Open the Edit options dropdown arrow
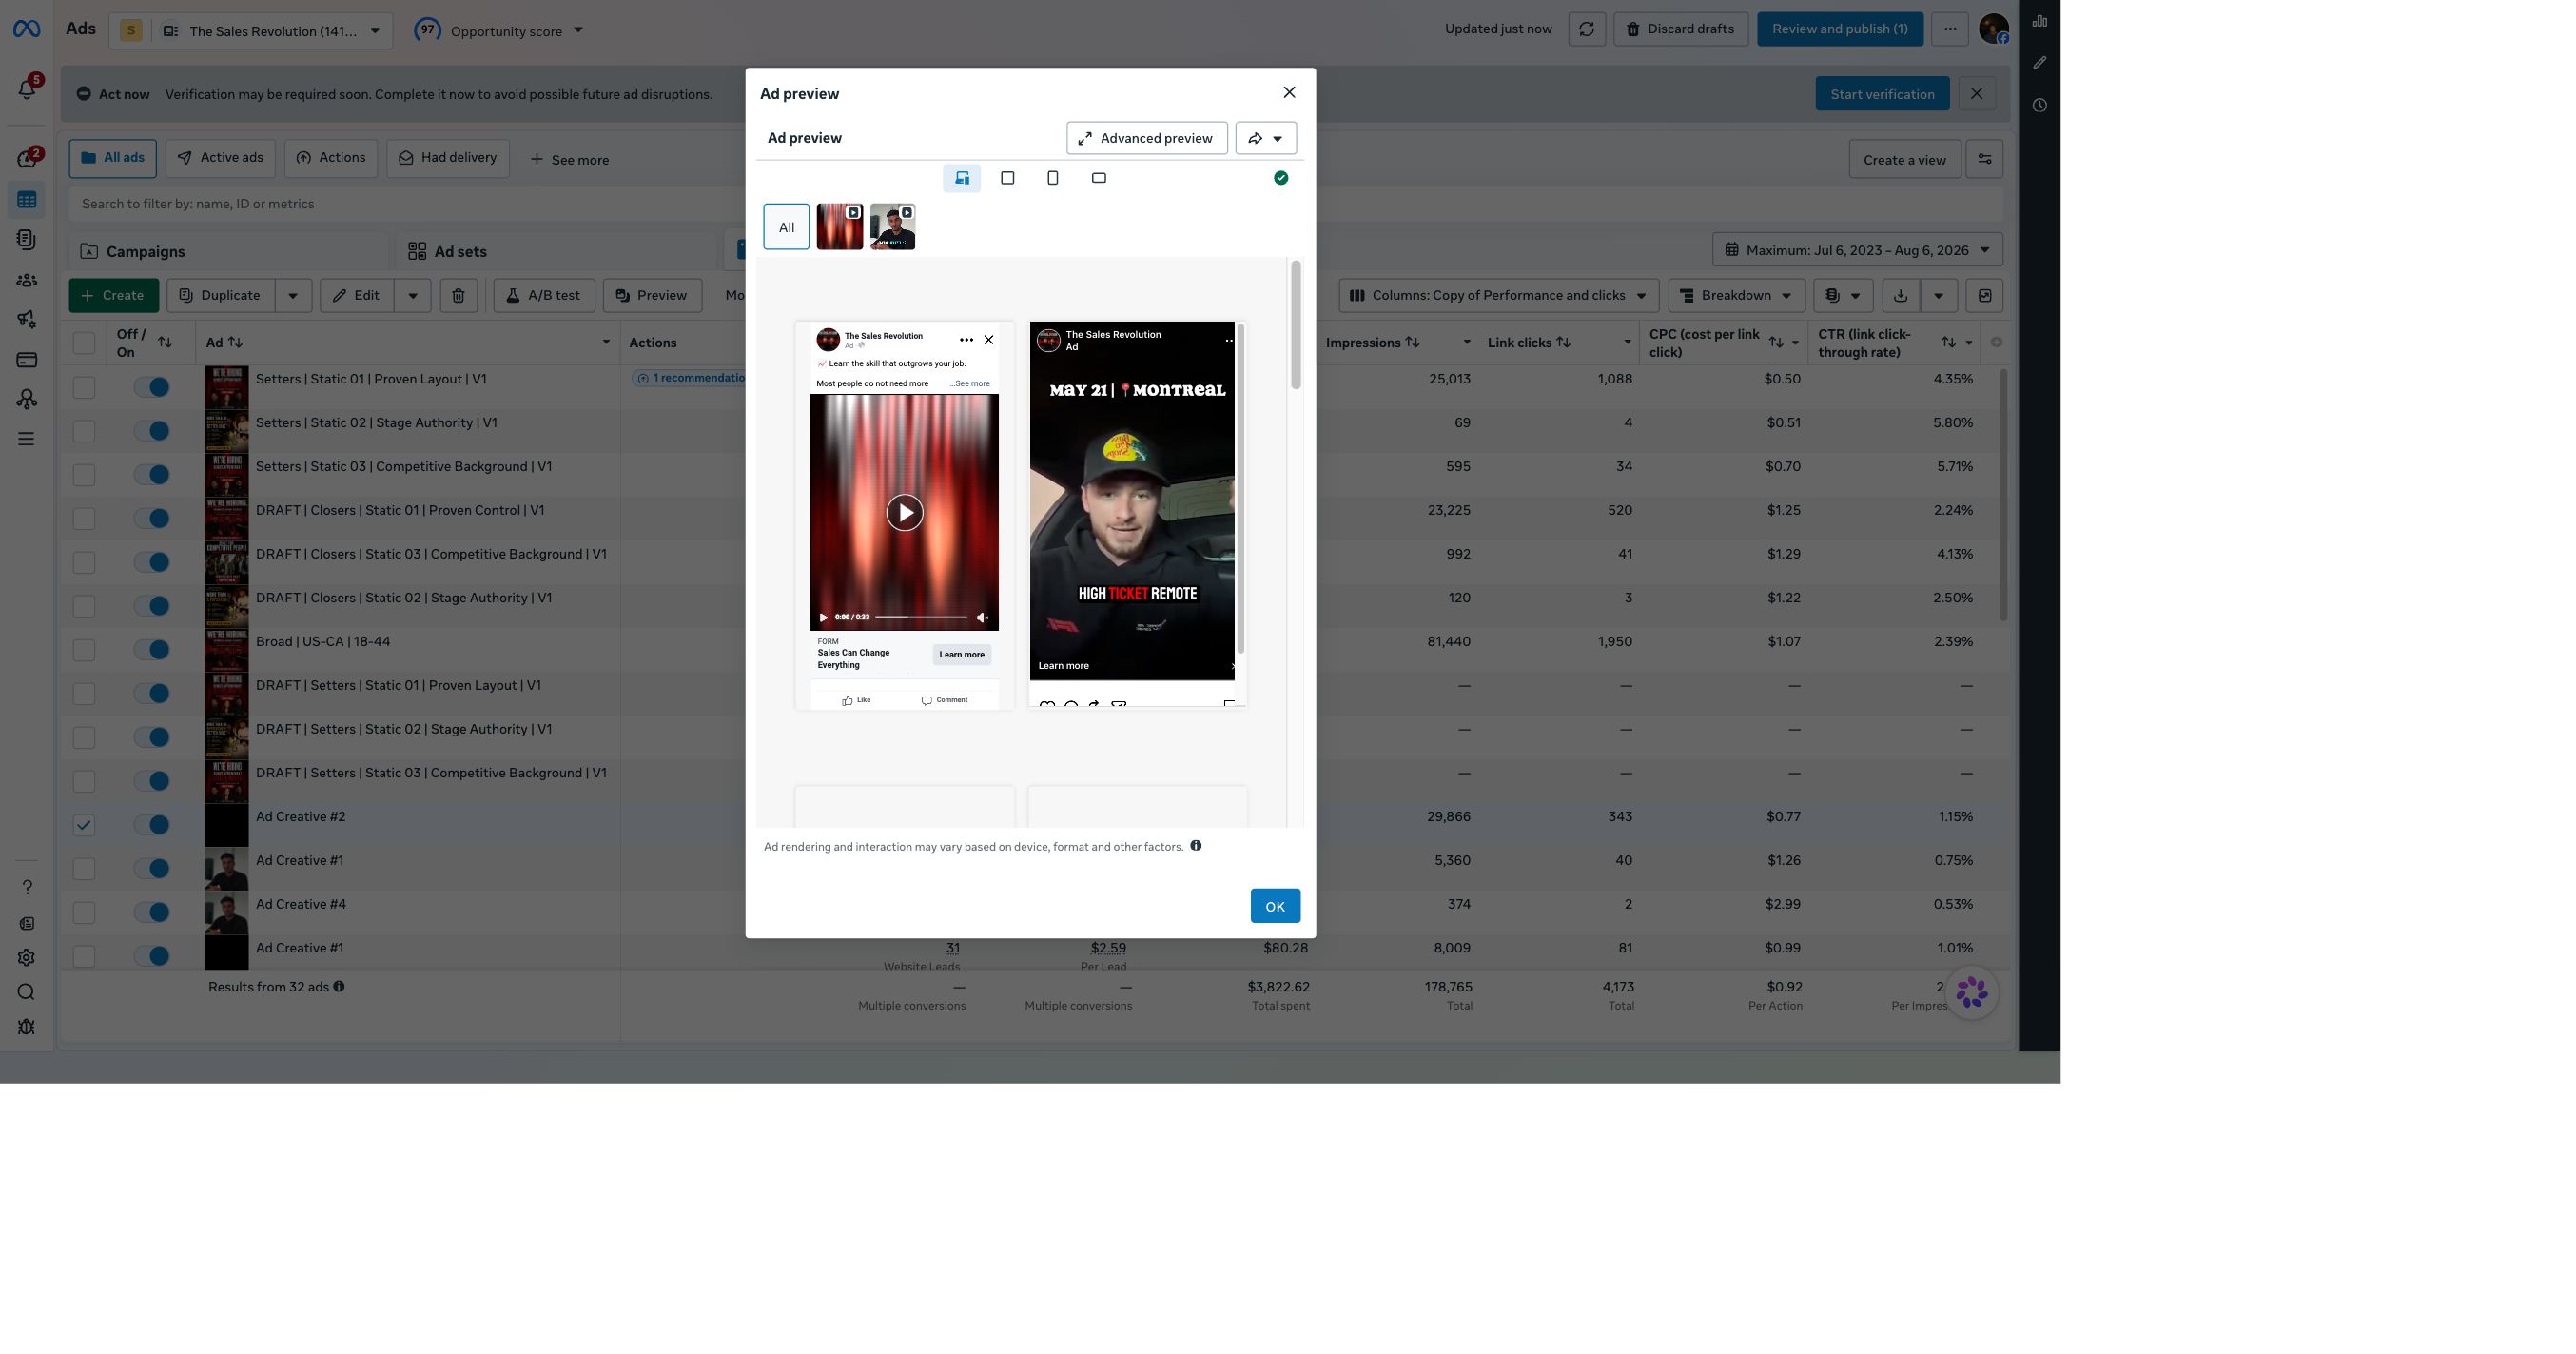The width and height of the screenshot is (2576, 1354). (x=412, y=295)
